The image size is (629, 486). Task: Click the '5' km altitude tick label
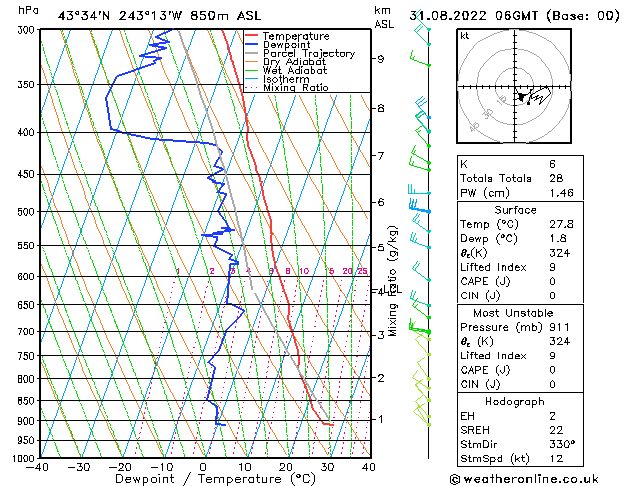(x=381, y=247)
